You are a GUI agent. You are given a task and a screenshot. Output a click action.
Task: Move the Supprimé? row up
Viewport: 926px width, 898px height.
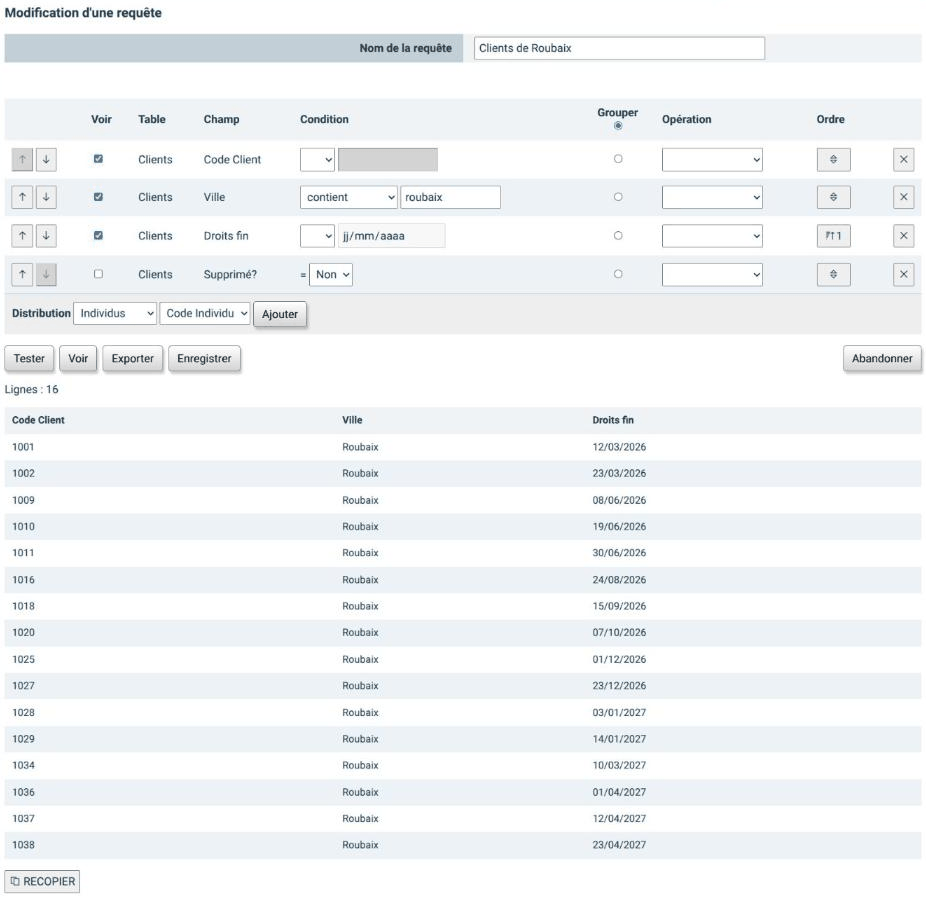click(x=22, y=274)
